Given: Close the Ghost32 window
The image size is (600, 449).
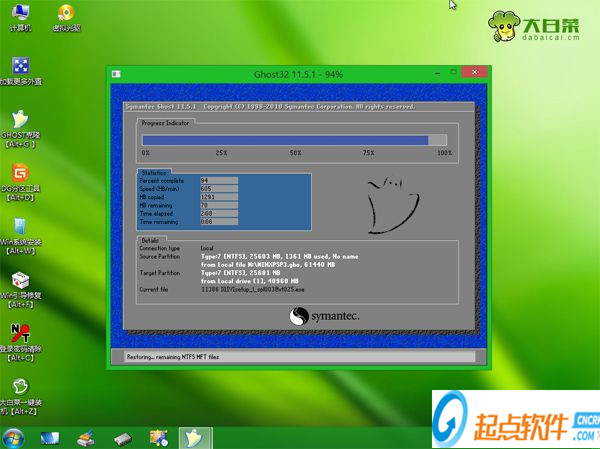Looking at the screenshot, I should (474, 73).
